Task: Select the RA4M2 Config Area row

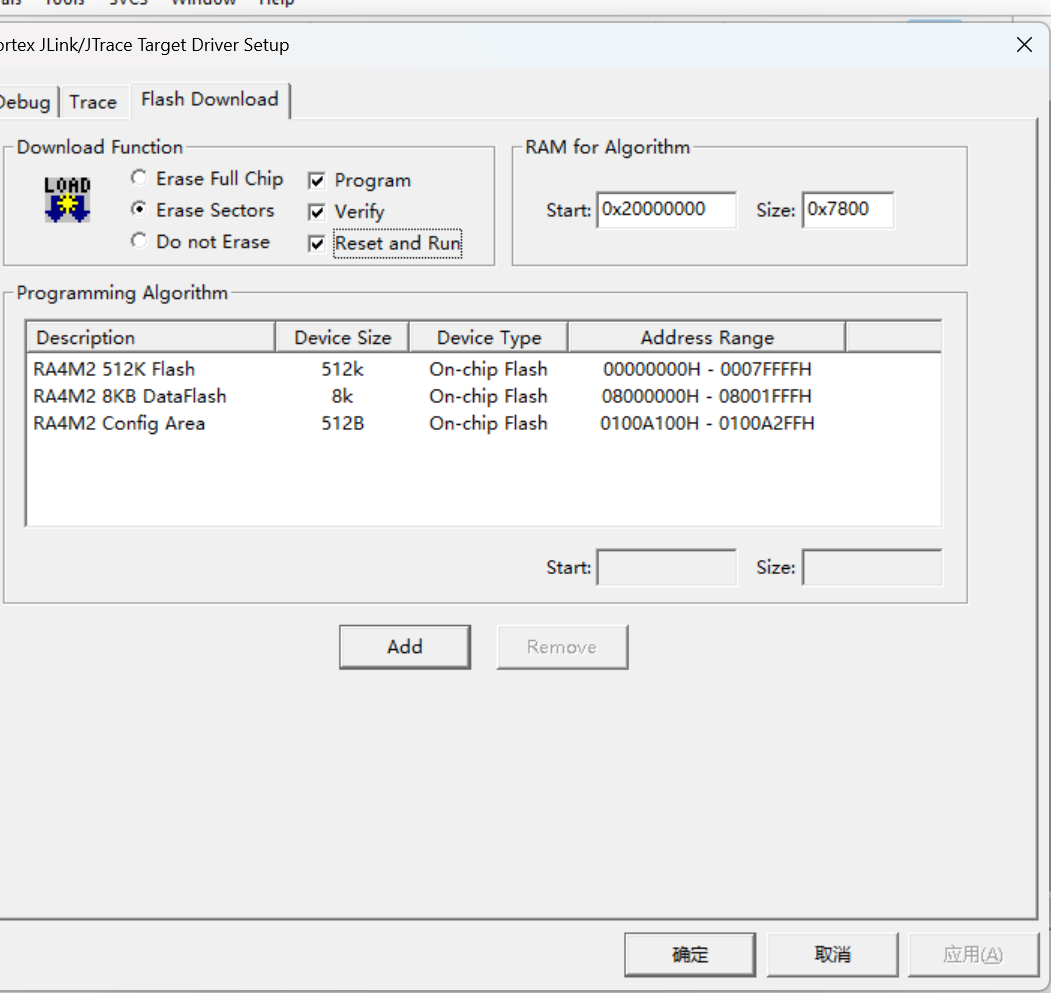Action: point(483,423)
